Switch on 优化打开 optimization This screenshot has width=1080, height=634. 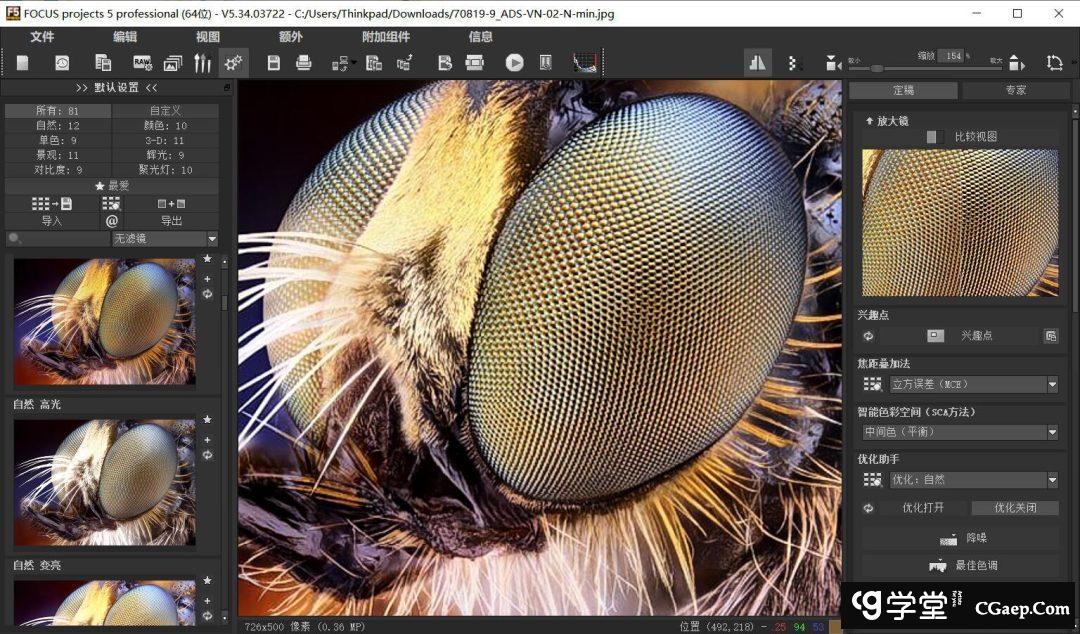[x=922, y=508]
